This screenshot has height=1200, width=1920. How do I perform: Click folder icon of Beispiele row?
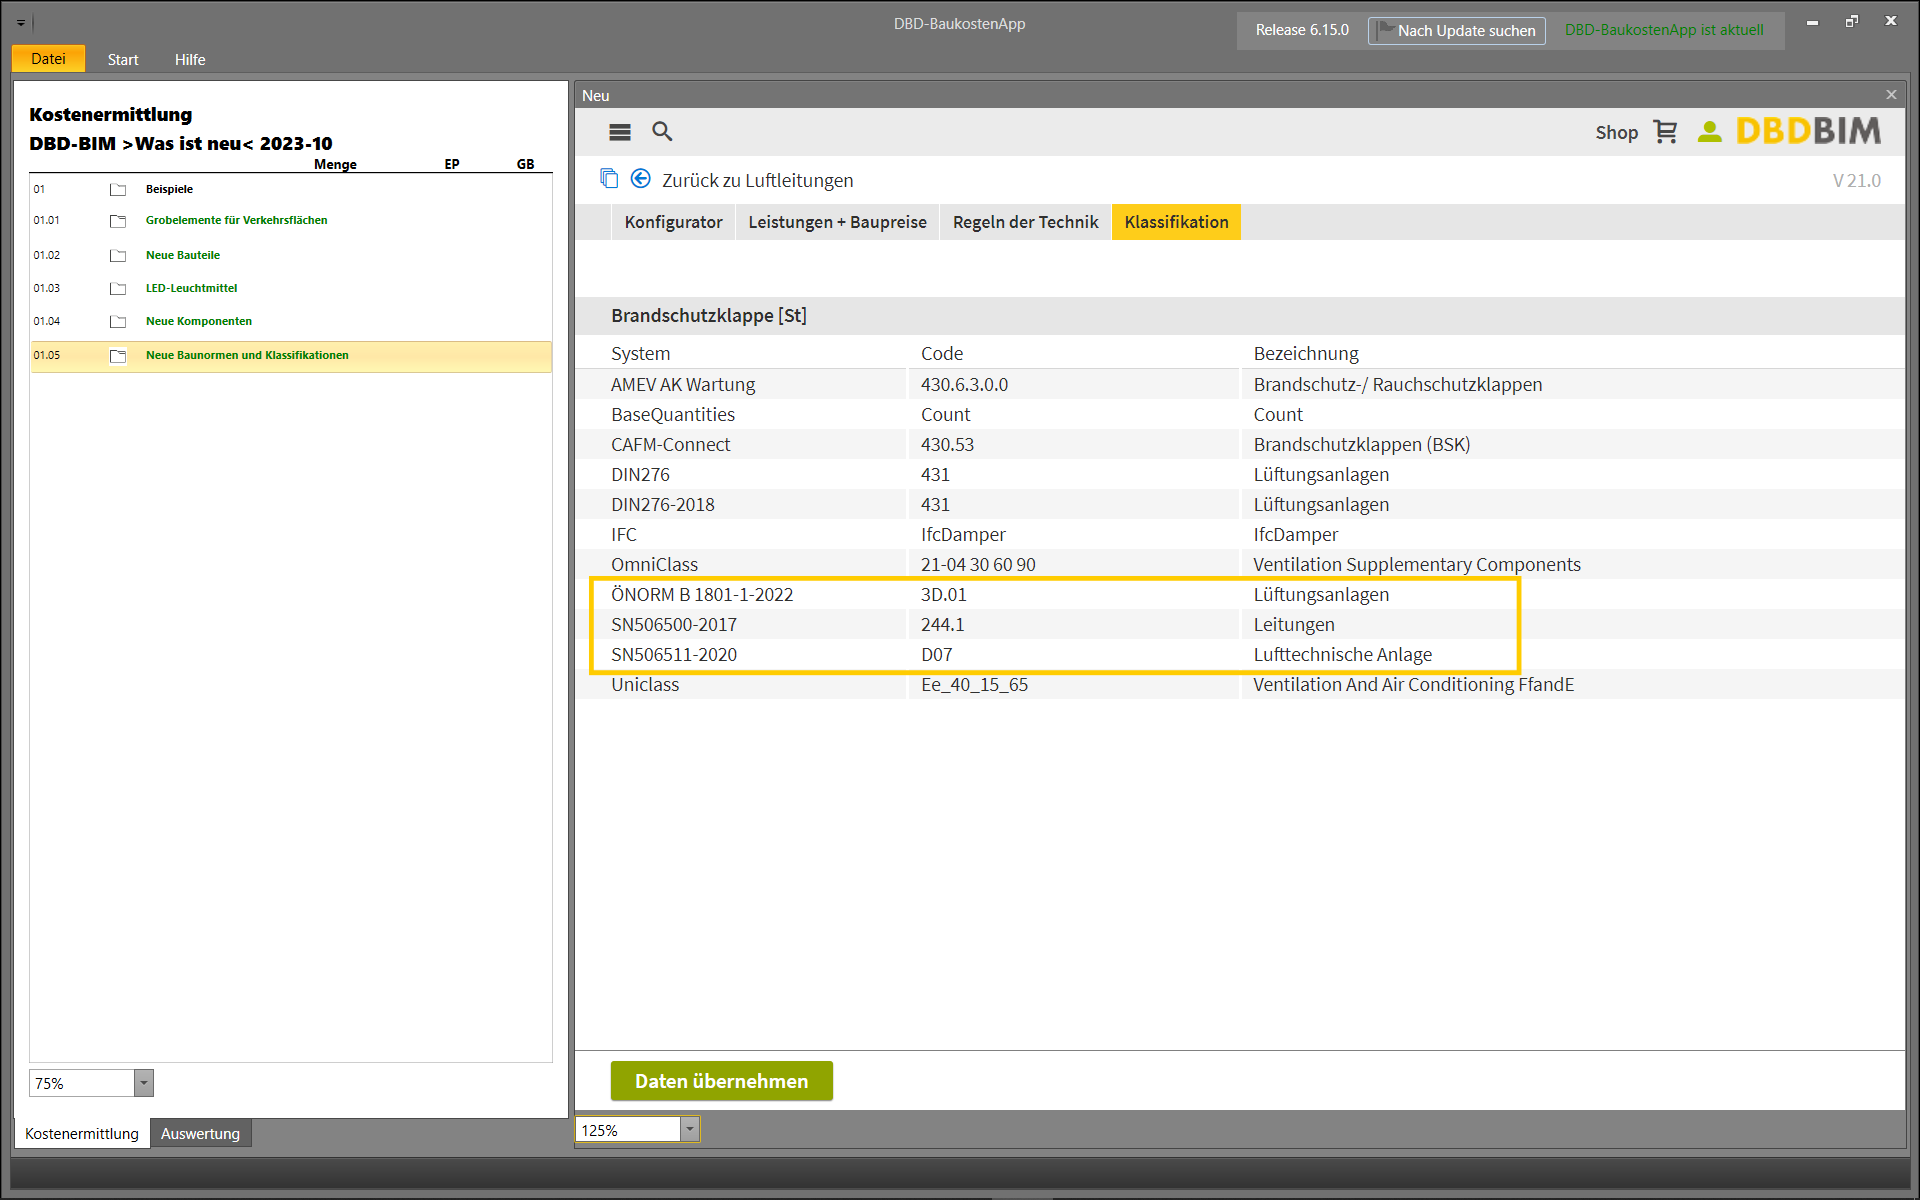coord(118,189)
